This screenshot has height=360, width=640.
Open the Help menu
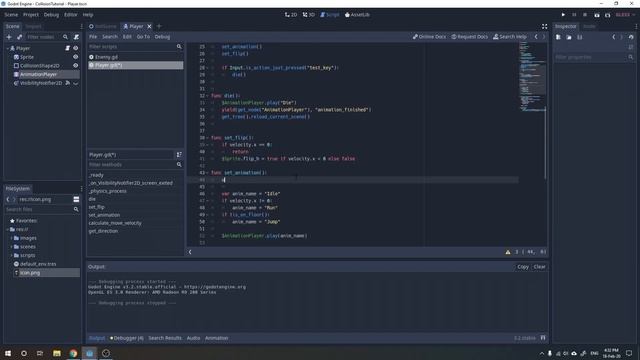coord(88,15)
